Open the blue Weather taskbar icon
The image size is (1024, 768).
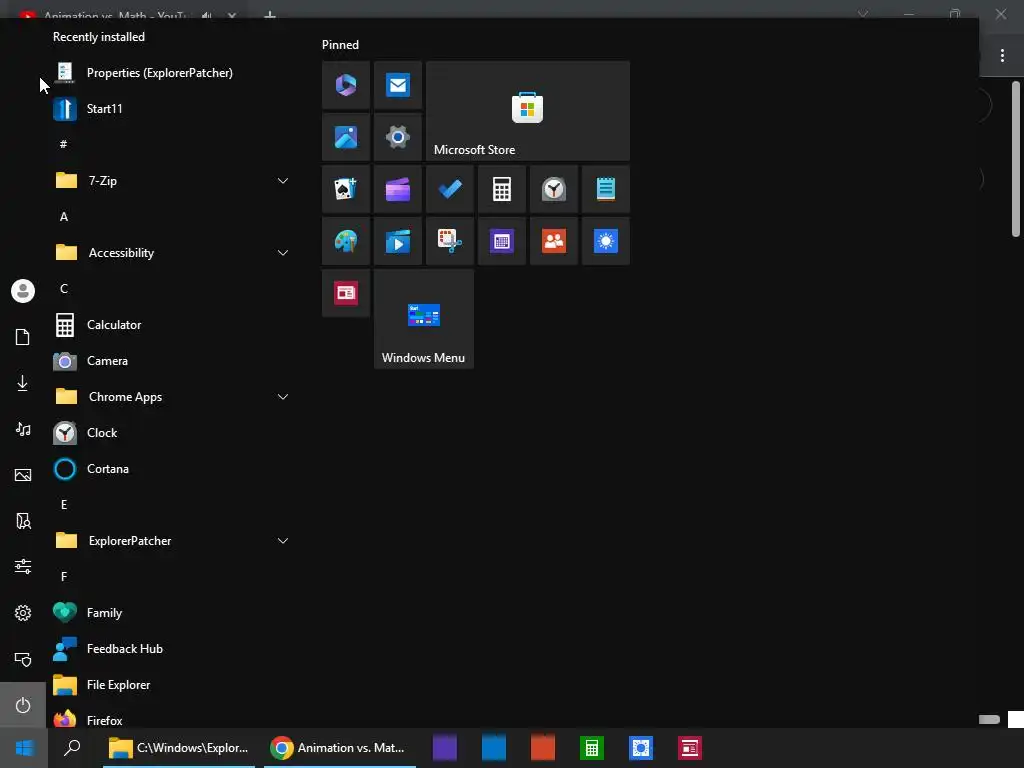point(641,748)
